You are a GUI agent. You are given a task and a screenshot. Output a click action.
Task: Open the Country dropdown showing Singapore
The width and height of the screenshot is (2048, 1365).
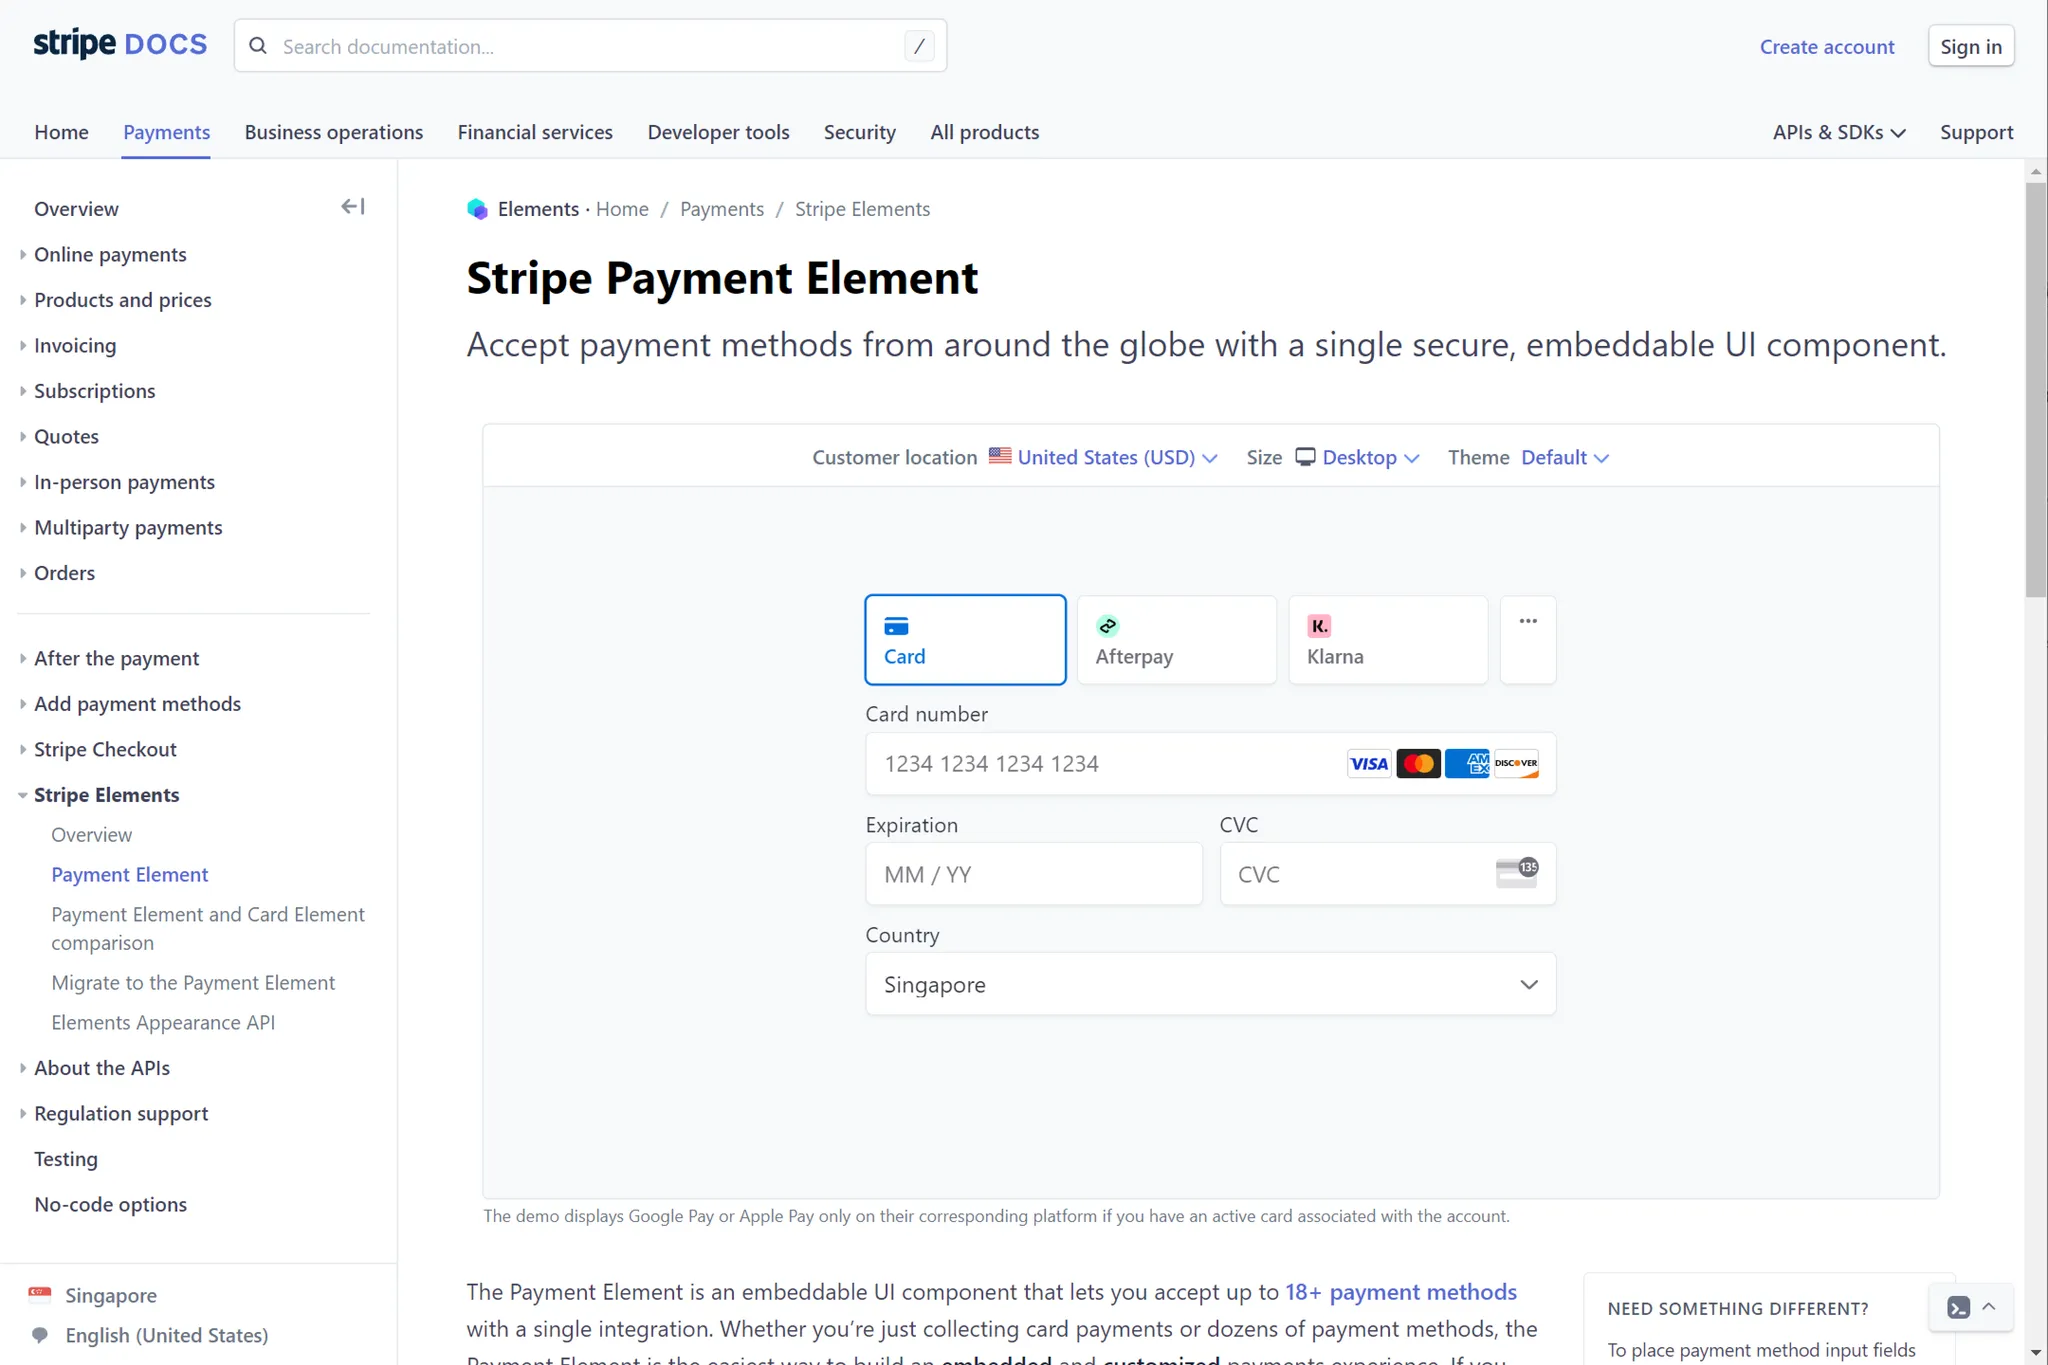coord(1209,984)
